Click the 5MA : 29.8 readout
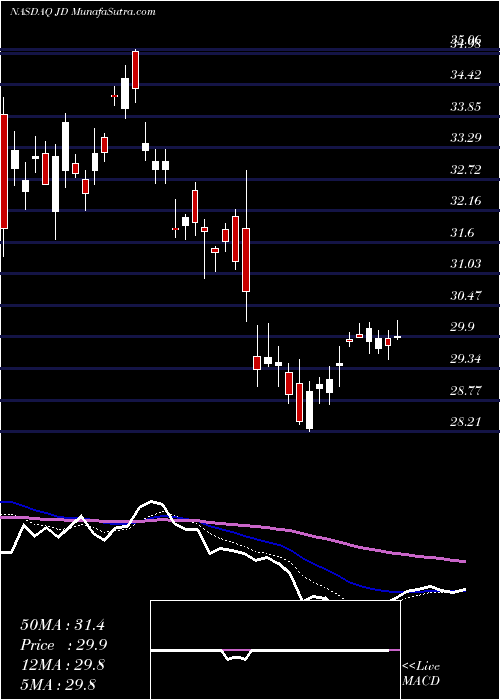 58,684
